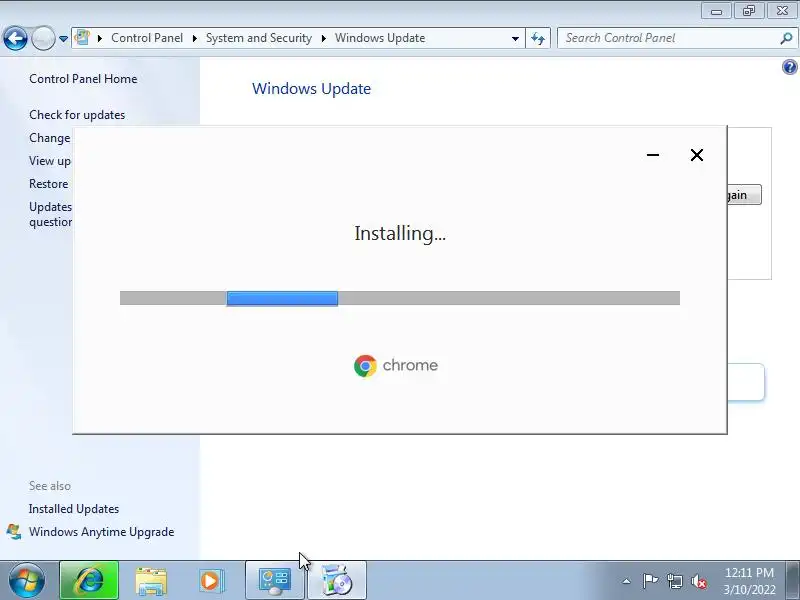Open network tray icon

click(x=674, y=581)
